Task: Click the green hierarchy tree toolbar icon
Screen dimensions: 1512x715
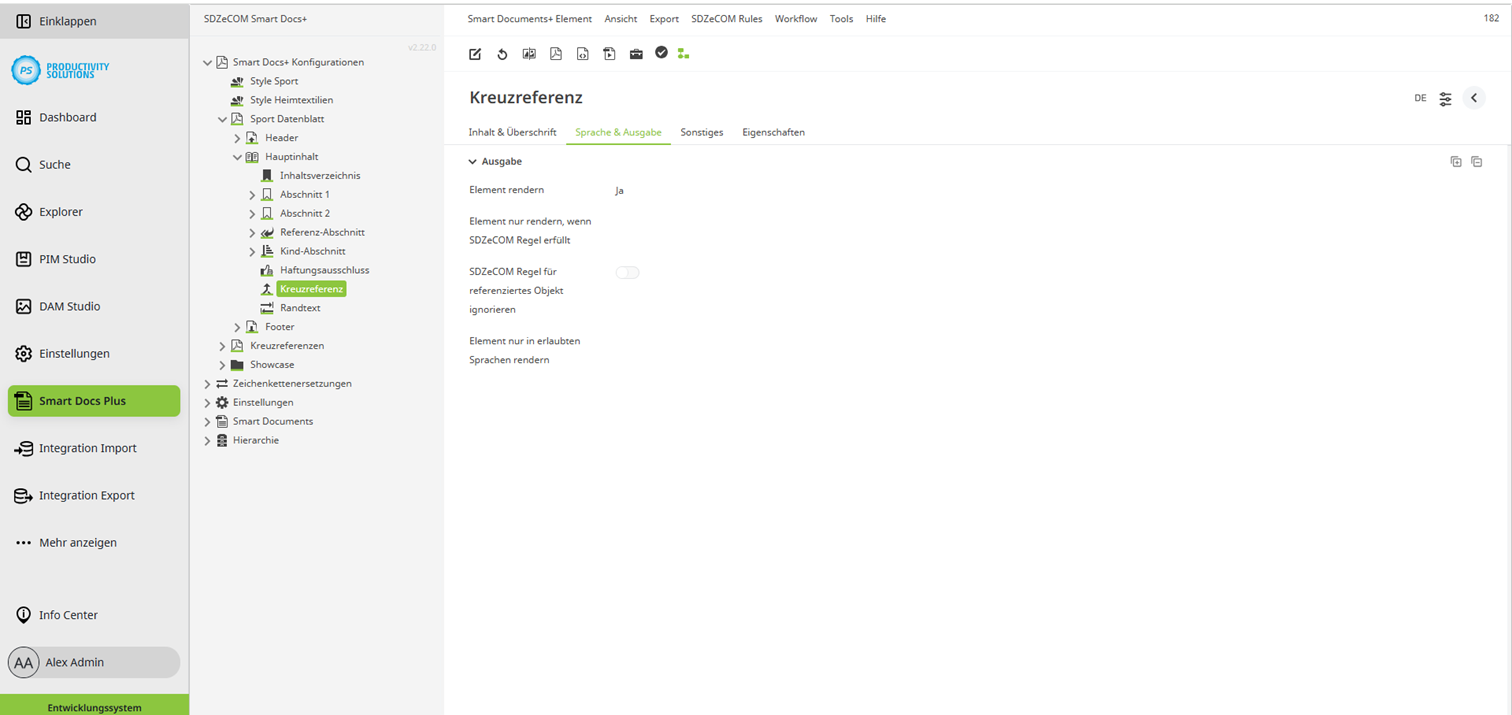Action: coord(683,54)
